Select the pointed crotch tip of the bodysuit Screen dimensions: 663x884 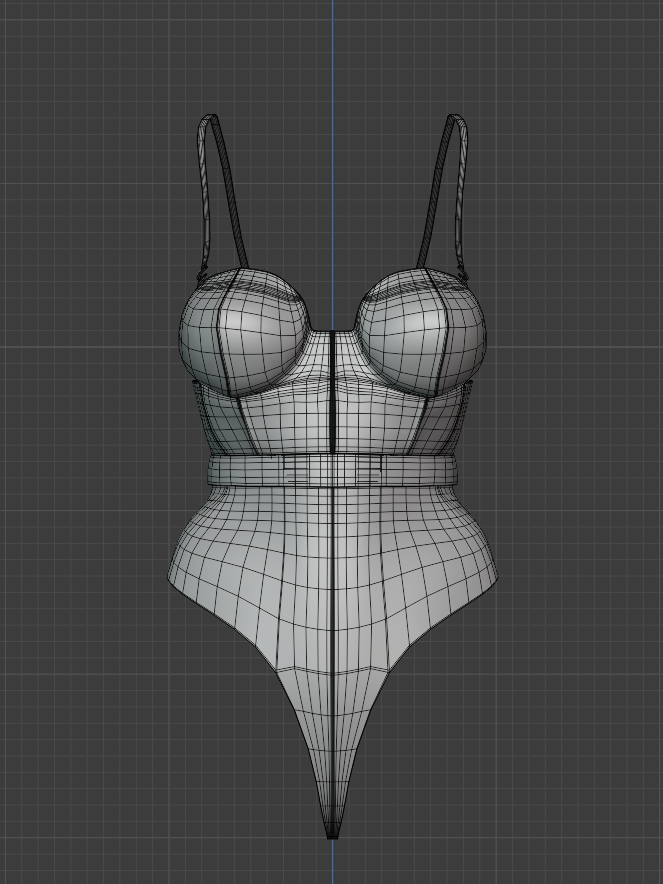tap(333, 829)
